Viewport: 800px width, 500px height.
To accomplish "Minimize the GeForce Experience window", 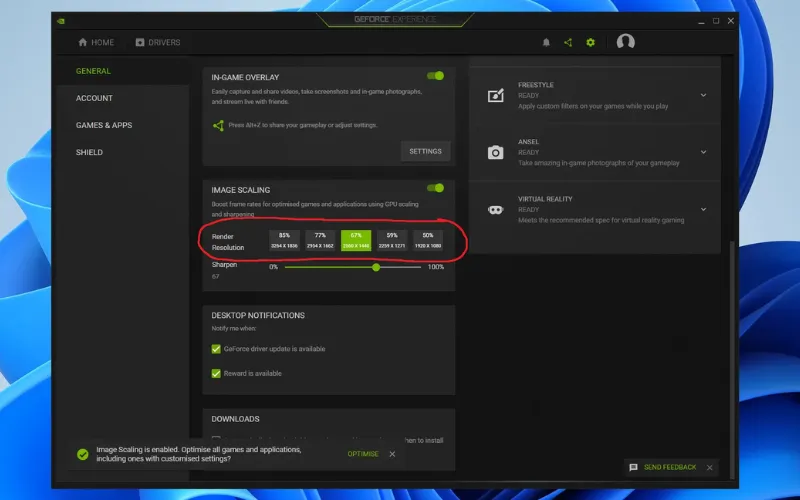I will (701, 21).
